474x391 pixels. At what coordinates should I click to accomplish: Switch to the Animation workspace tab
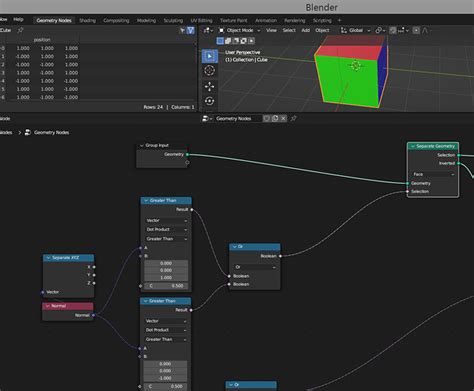[266, 20]
